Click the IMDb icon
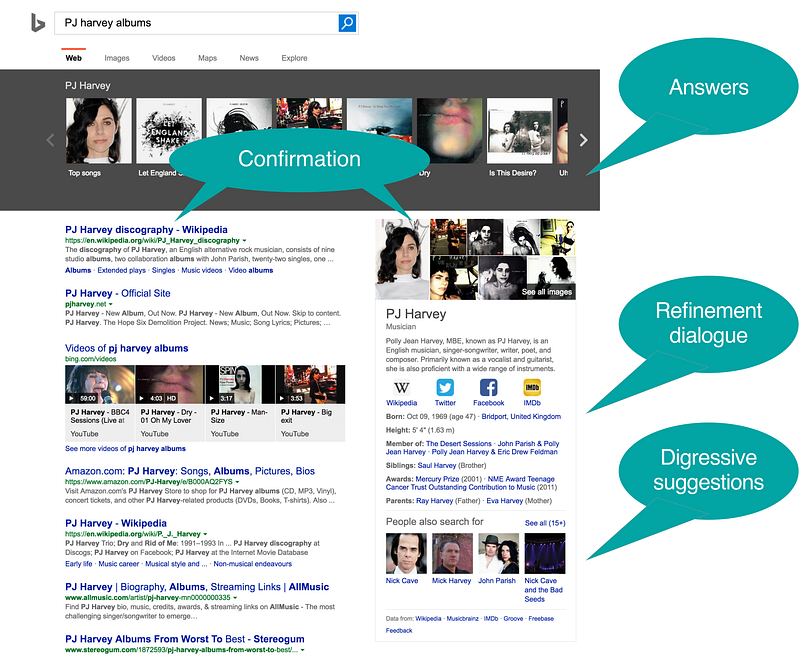The image size is (800, 671). tap(532, 388)
